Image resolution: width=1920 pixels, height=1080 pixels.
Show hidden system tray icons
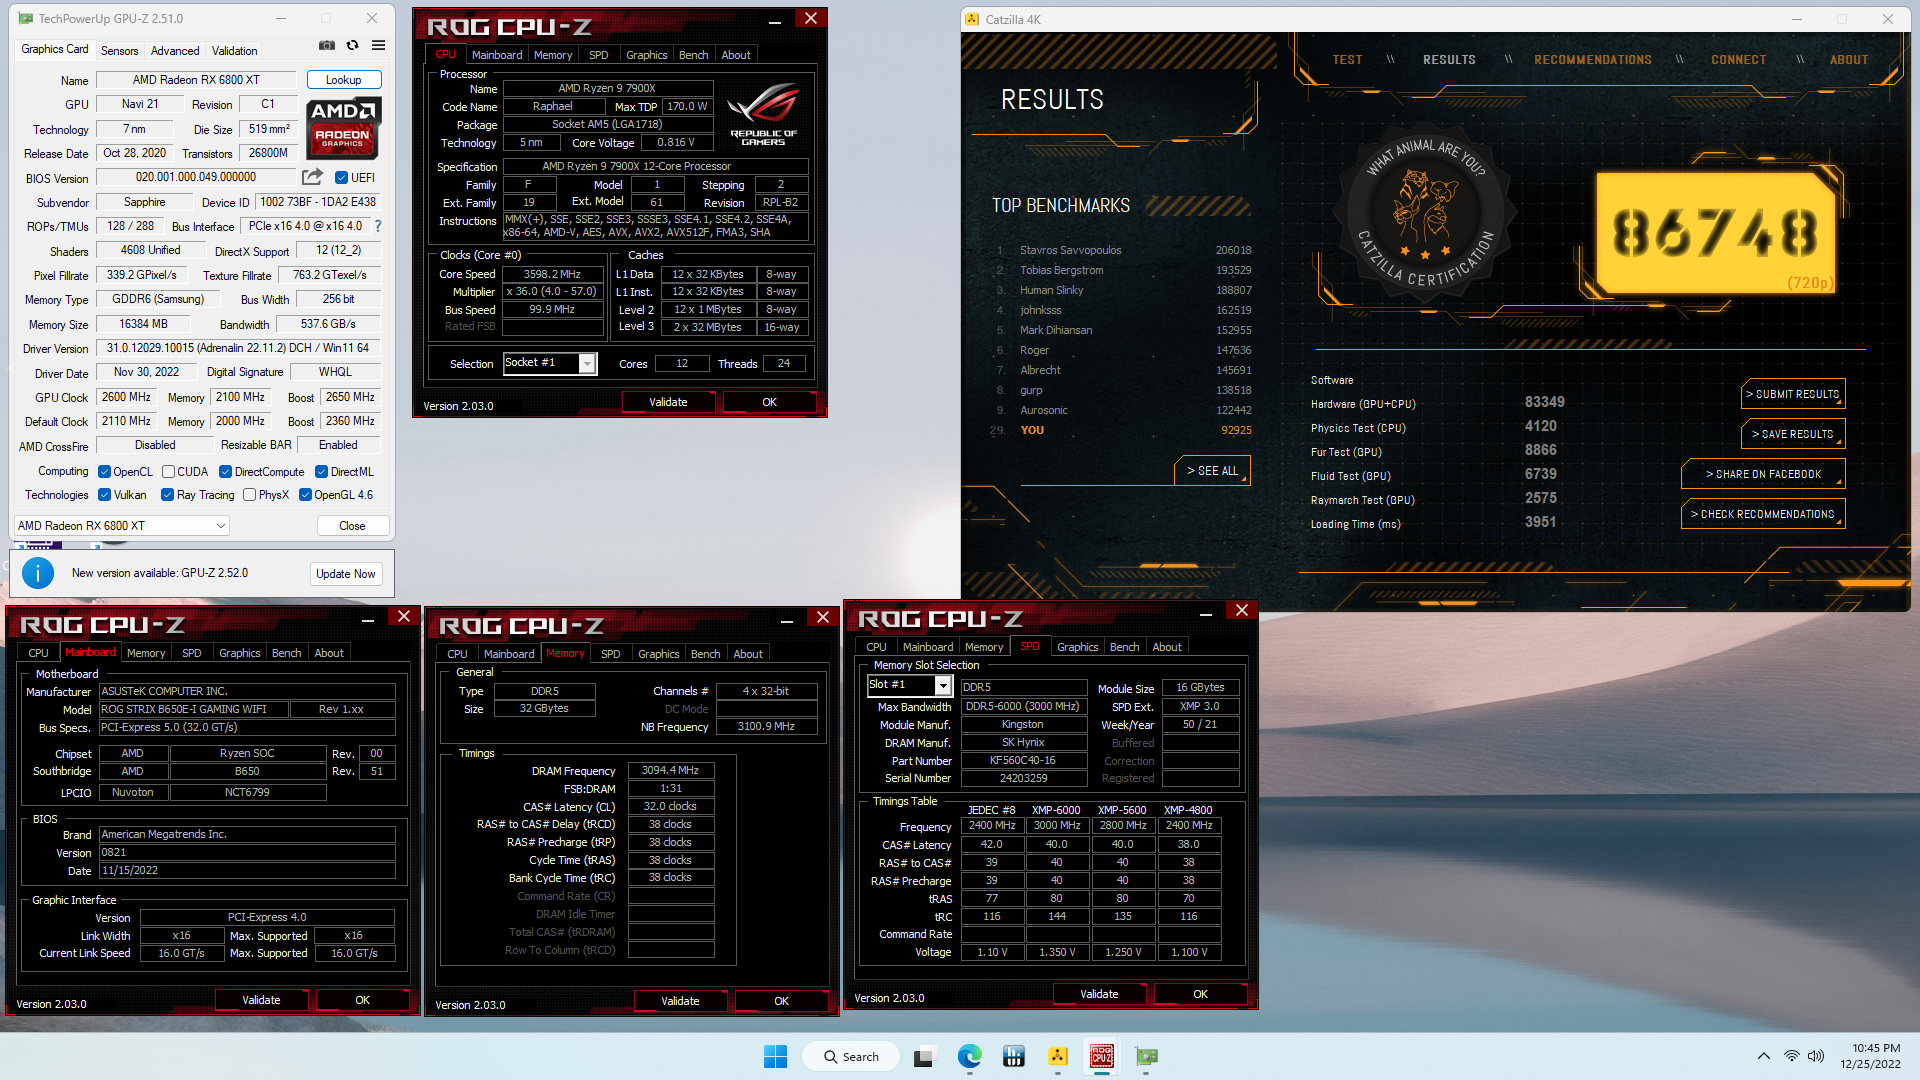pyautogui.click(x=1764, y=1056)
